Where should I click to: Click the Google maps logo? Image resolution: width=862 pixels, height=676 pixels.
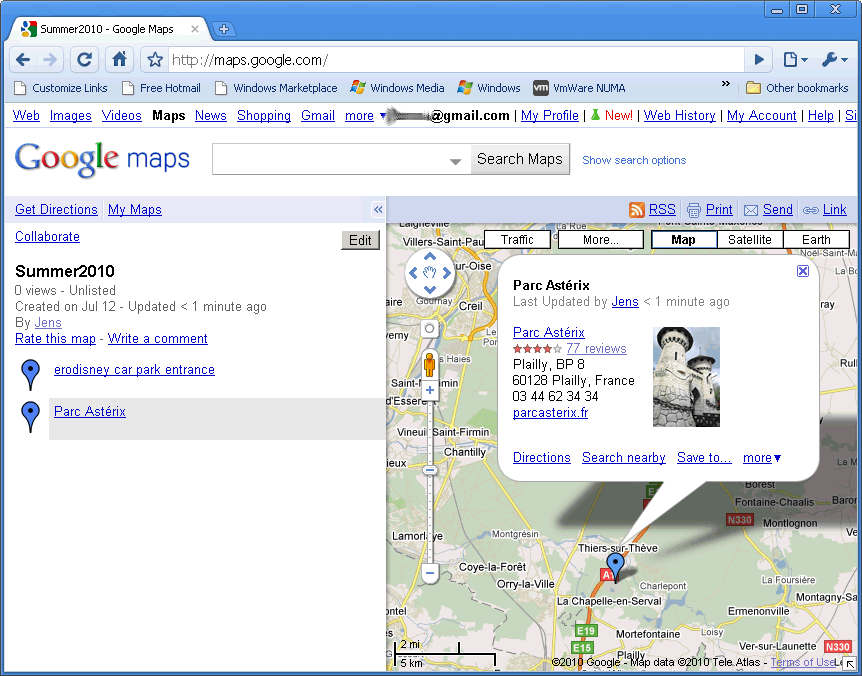click(102, 159)
